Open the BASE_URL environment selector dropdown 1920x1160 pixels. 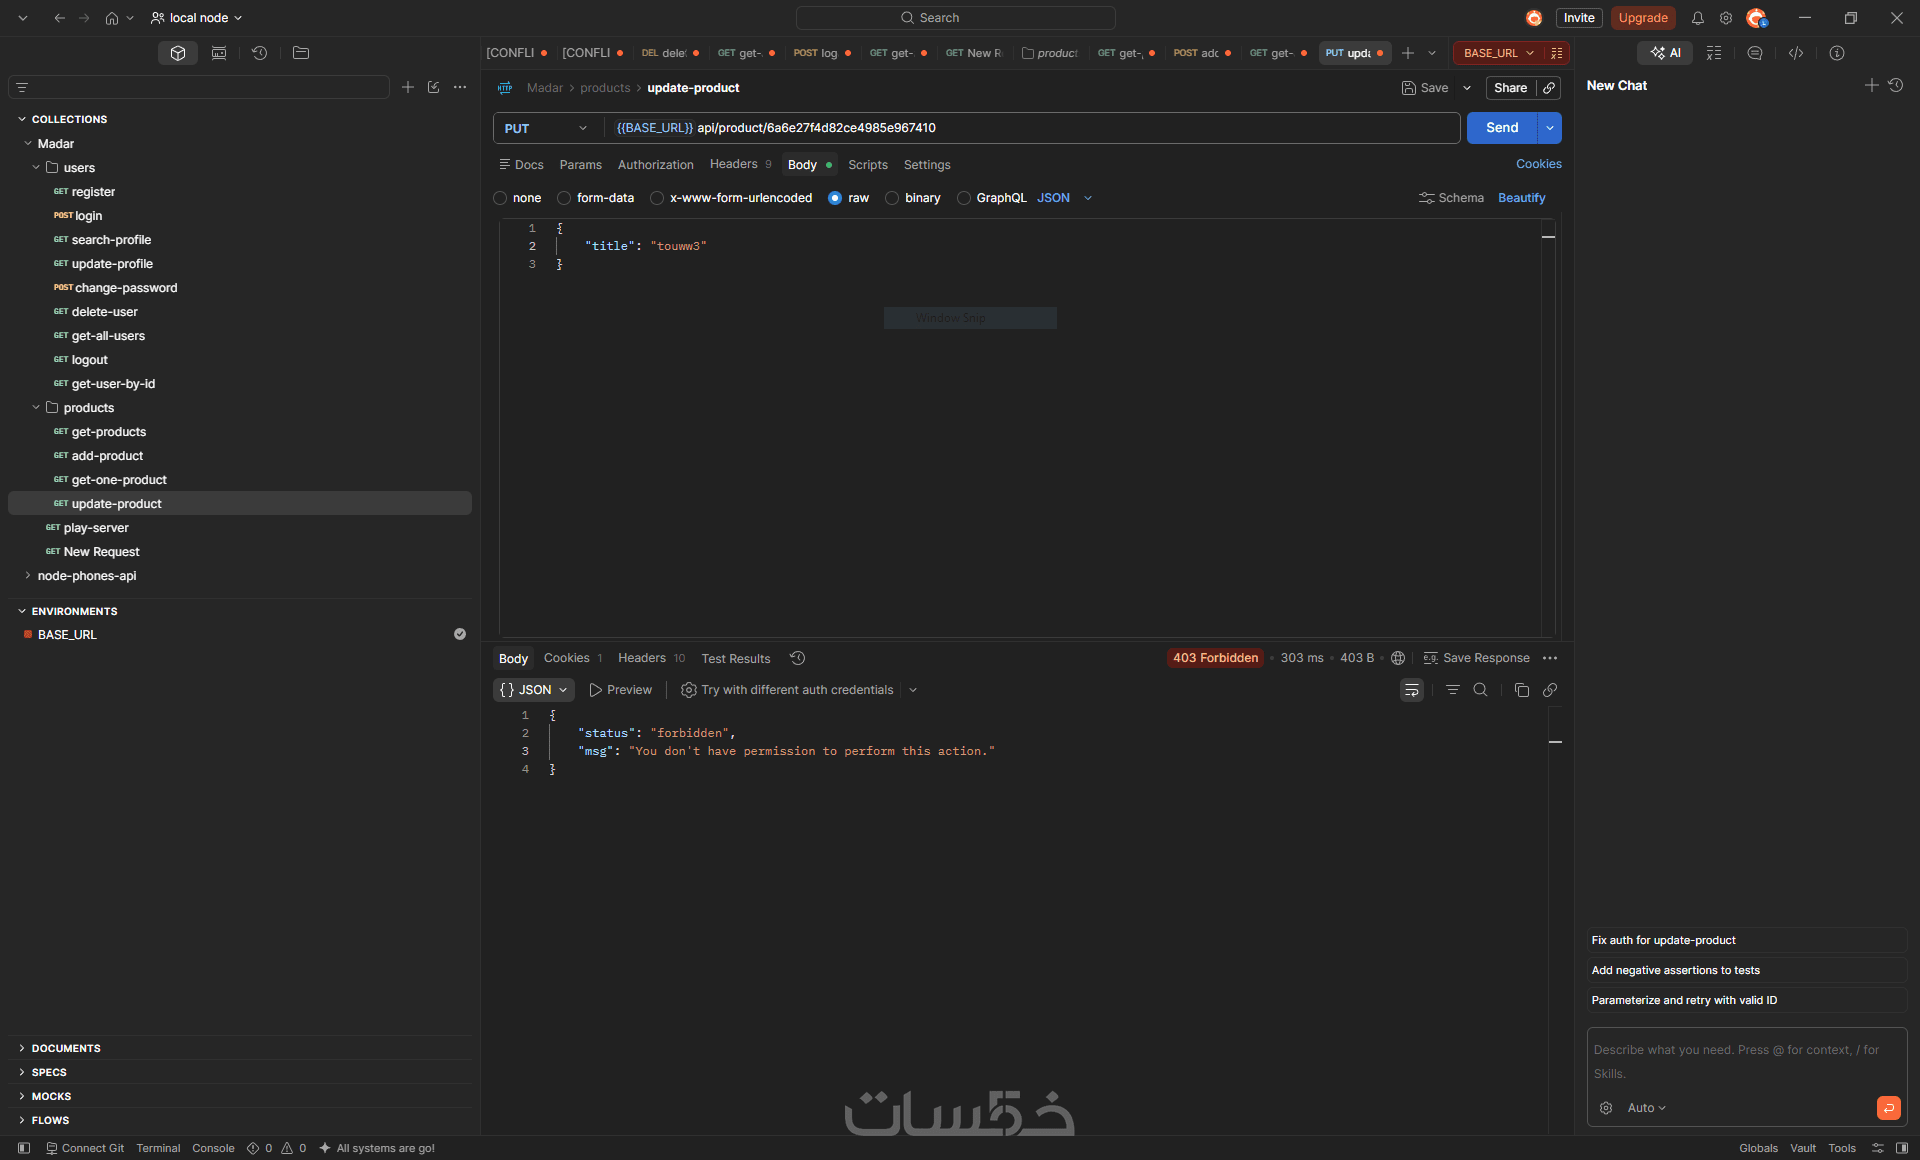point(1499,53)
